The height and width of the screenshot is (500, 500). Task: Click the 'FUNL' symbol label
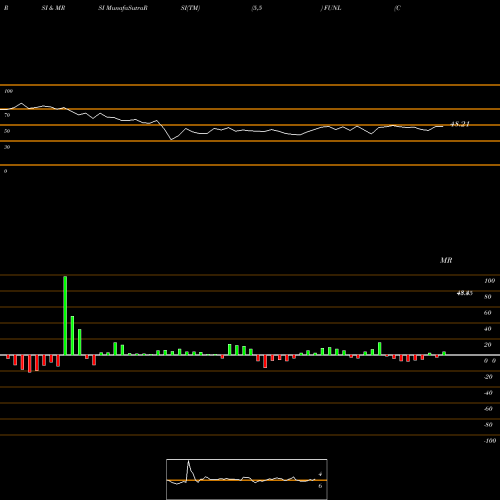332,8
